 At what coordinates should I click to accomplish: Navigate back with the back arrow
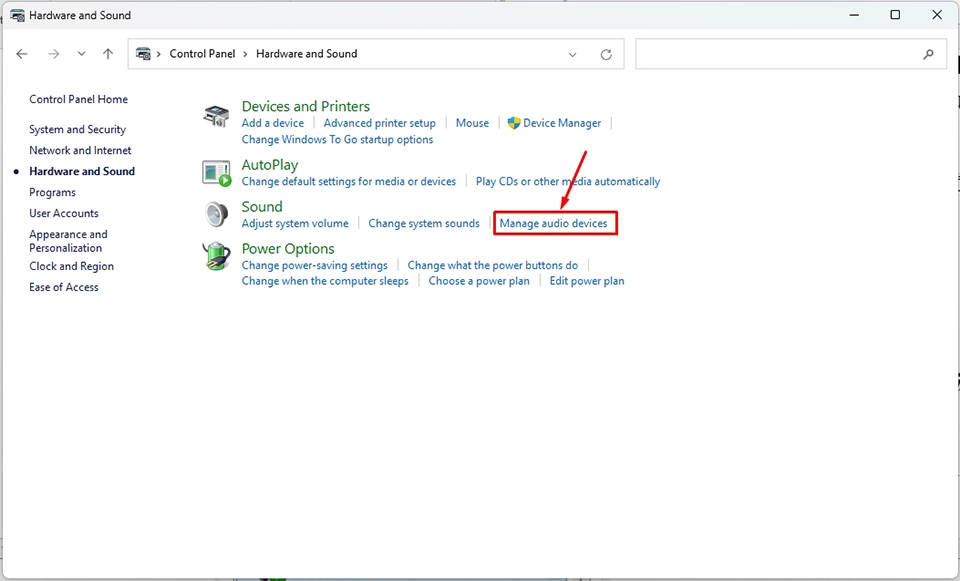click(x=22, y=53)
